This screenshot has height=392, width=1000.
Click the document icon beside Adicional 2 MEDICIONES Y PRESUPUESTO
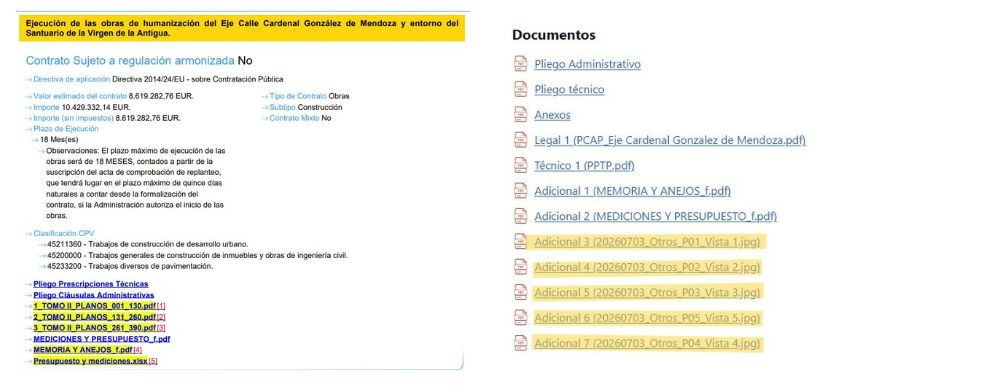point(521,216)
